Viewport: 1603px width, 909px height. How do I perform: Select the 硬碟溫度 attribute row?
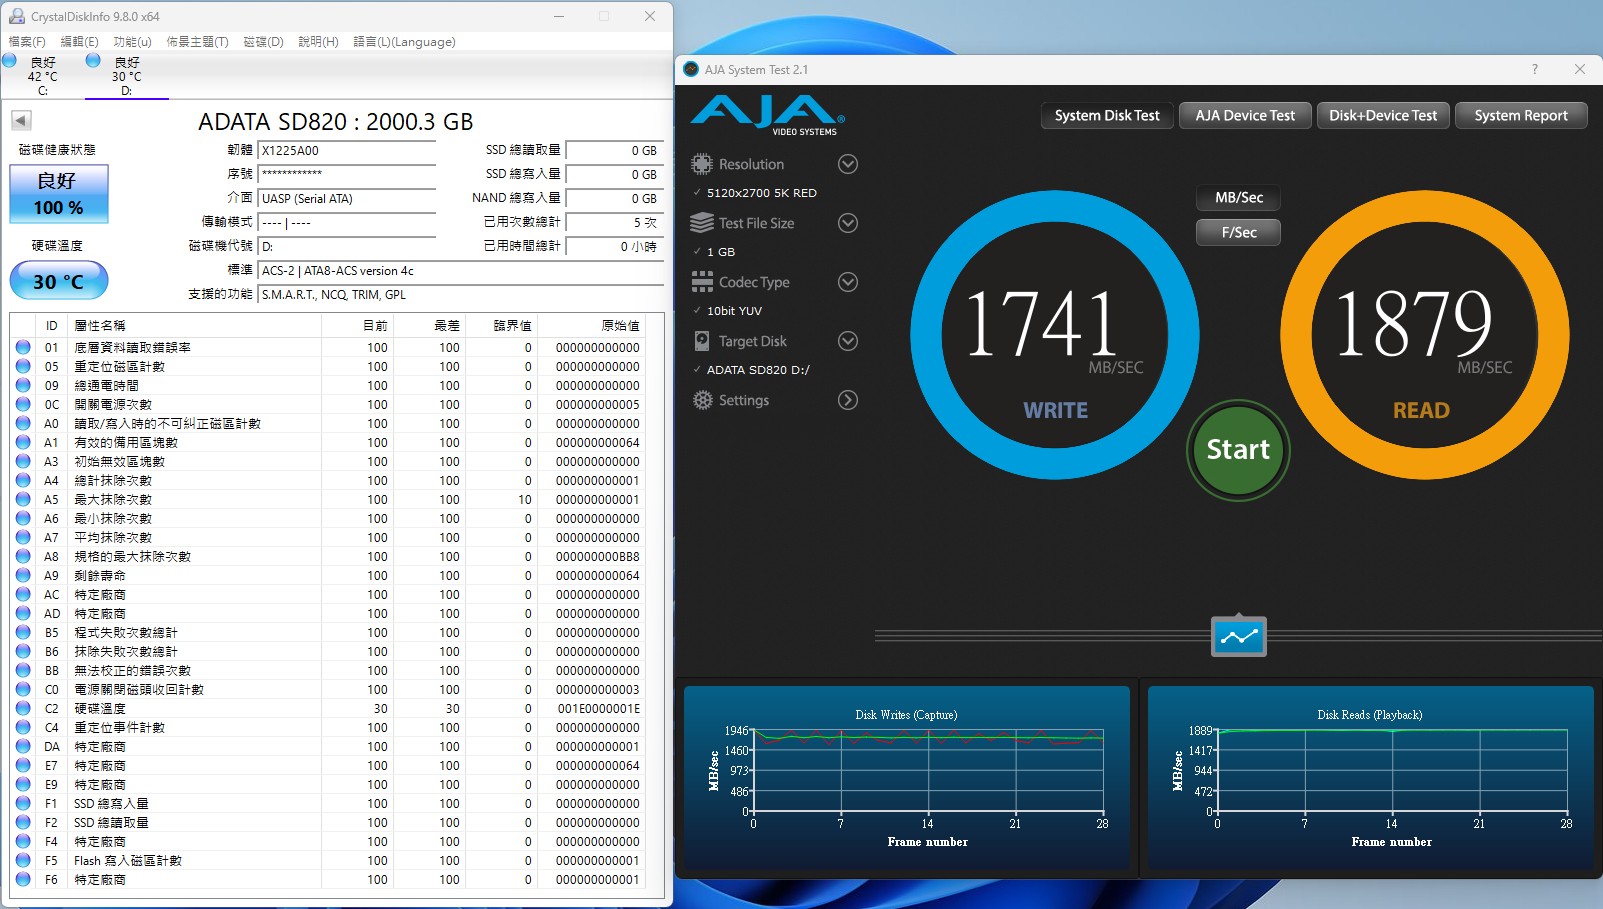pyautogui.click(x=327, y=708)
